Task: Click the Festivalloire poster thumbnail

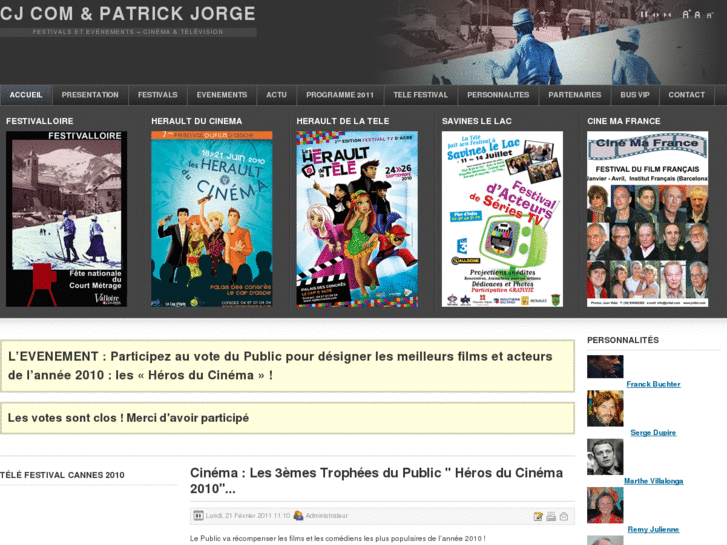Action: coord(66,219)
